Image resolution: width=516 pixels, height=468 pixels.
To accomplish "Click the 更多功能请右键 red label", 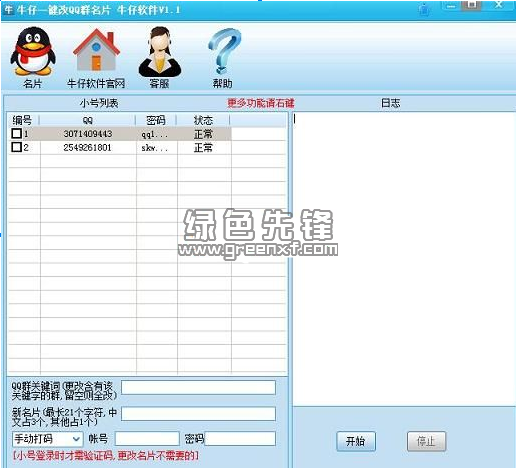I will point(261,103).
